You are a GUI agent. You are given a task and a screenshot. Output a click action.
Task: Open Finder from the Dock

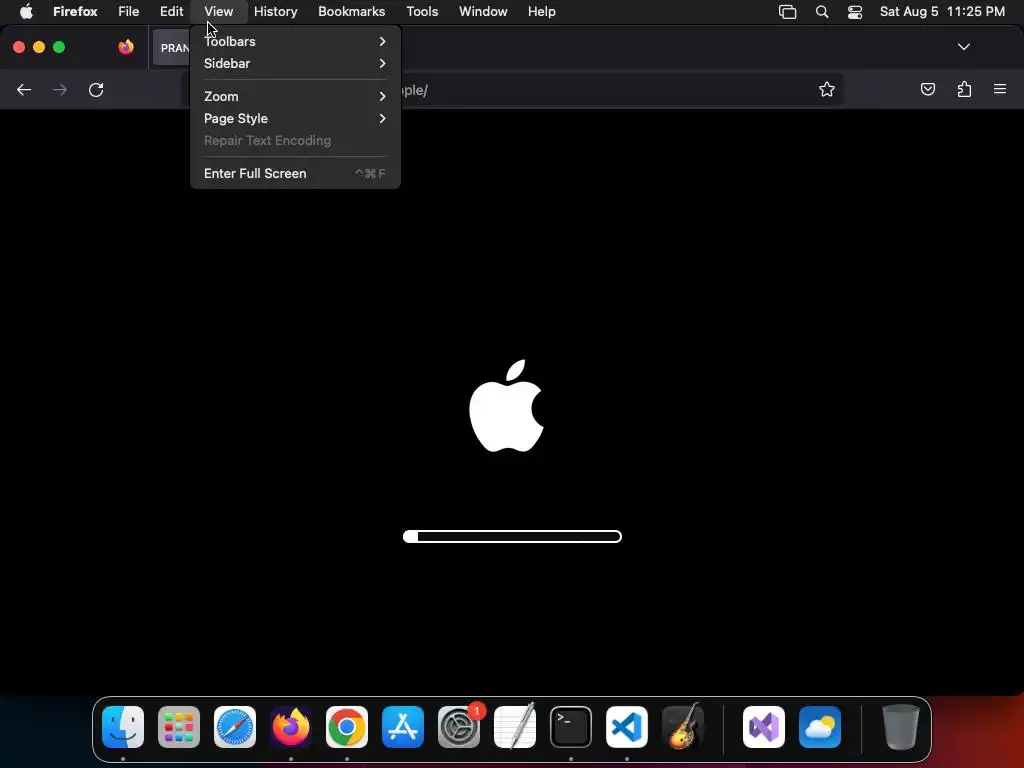pos(123,727)
